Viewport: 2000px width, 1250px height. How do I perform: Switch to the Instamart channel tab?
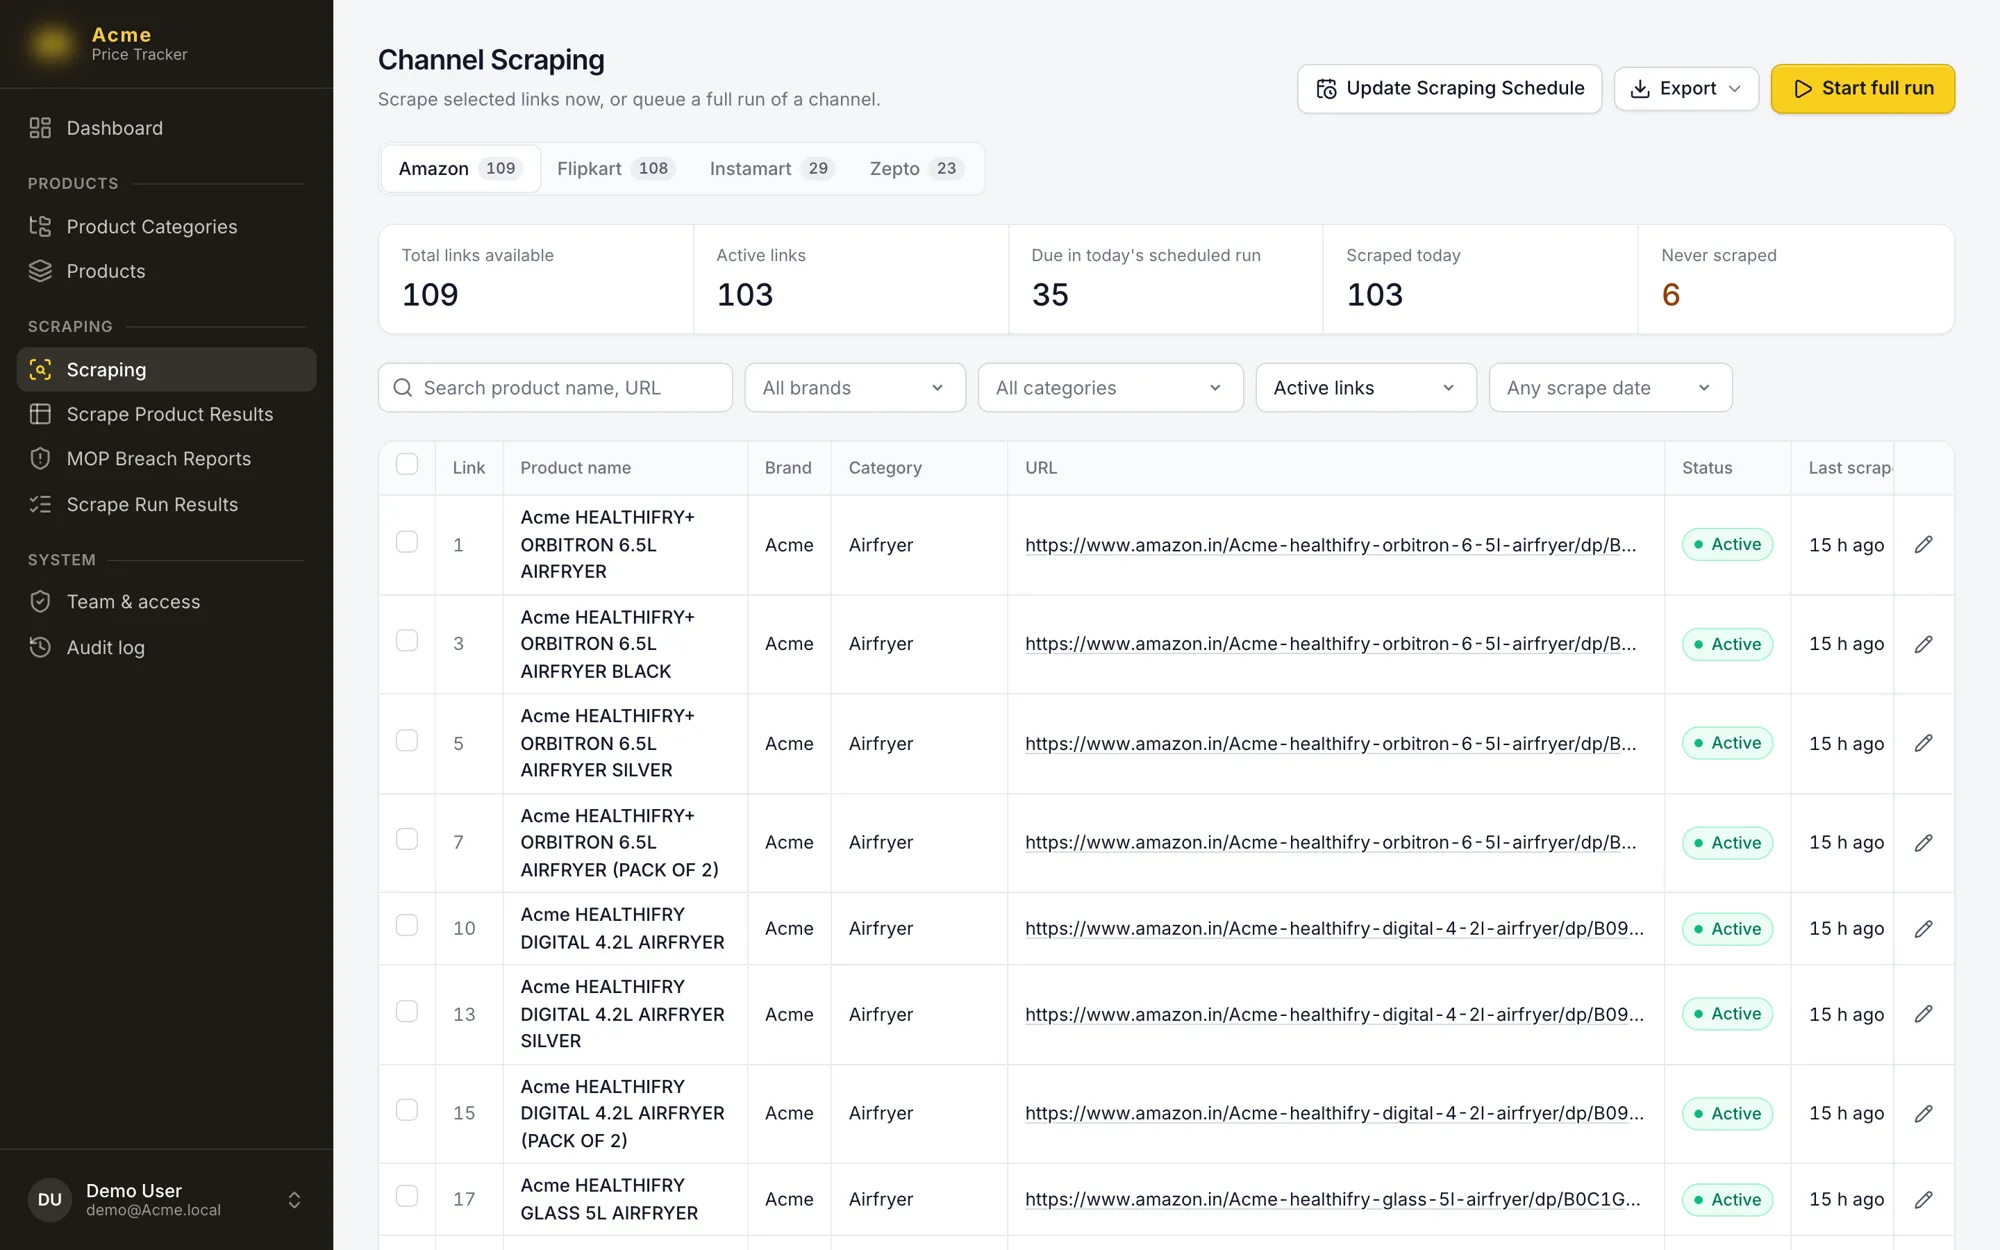[x=771, y=168]
